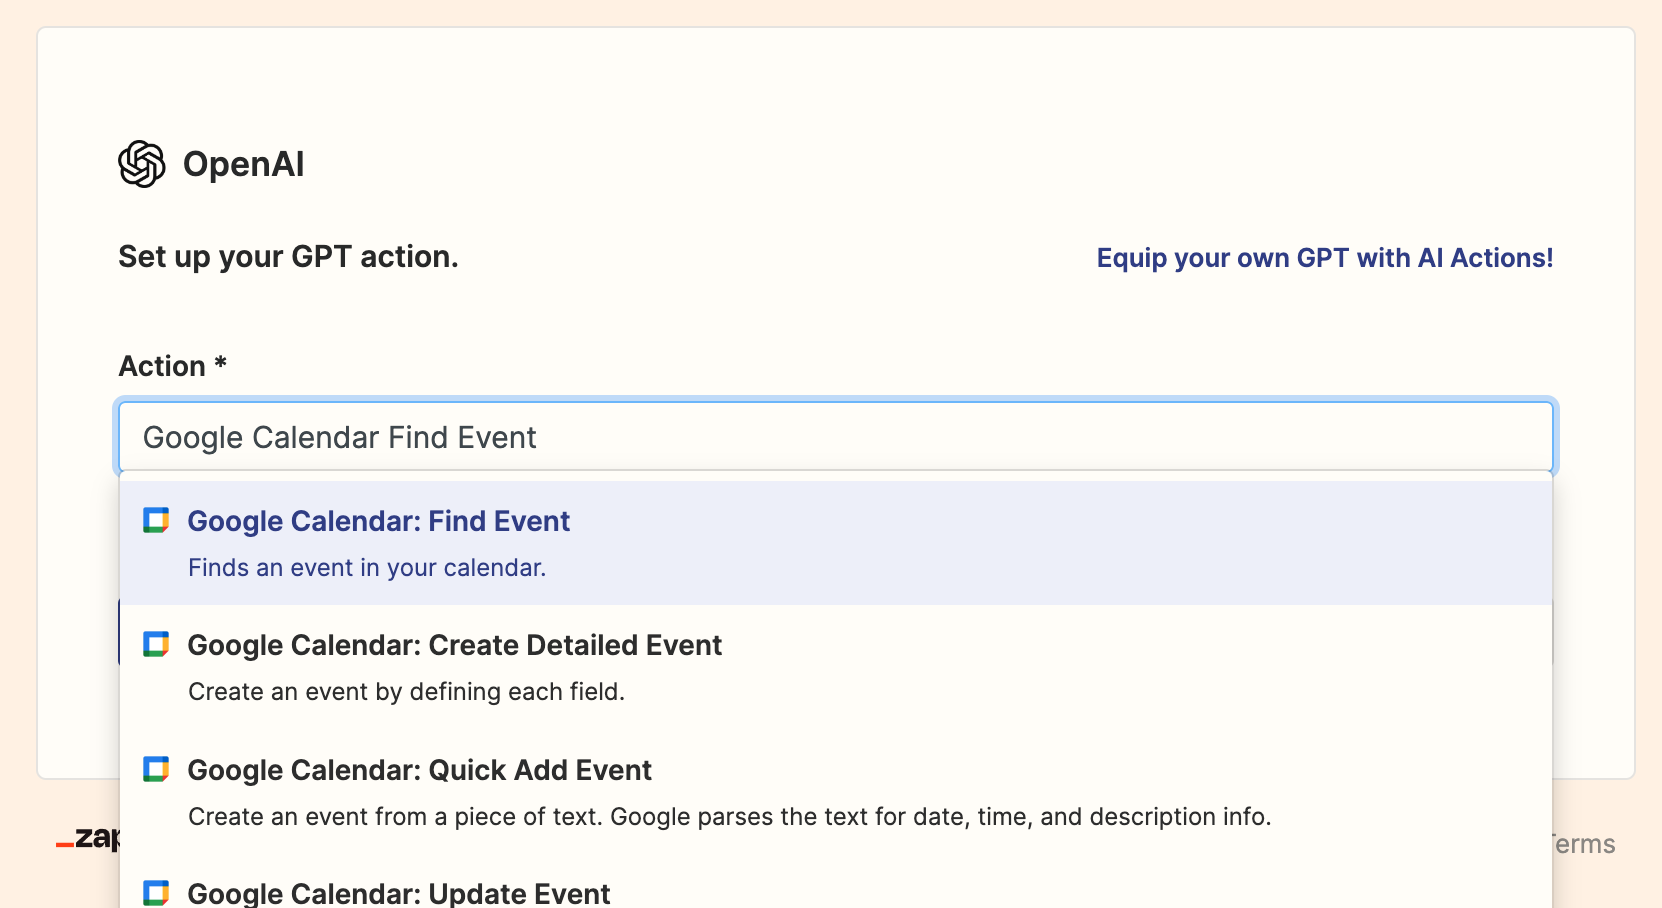
Task: Select Google Calendar: Create Detailed Event option
Action: (836, 667)
